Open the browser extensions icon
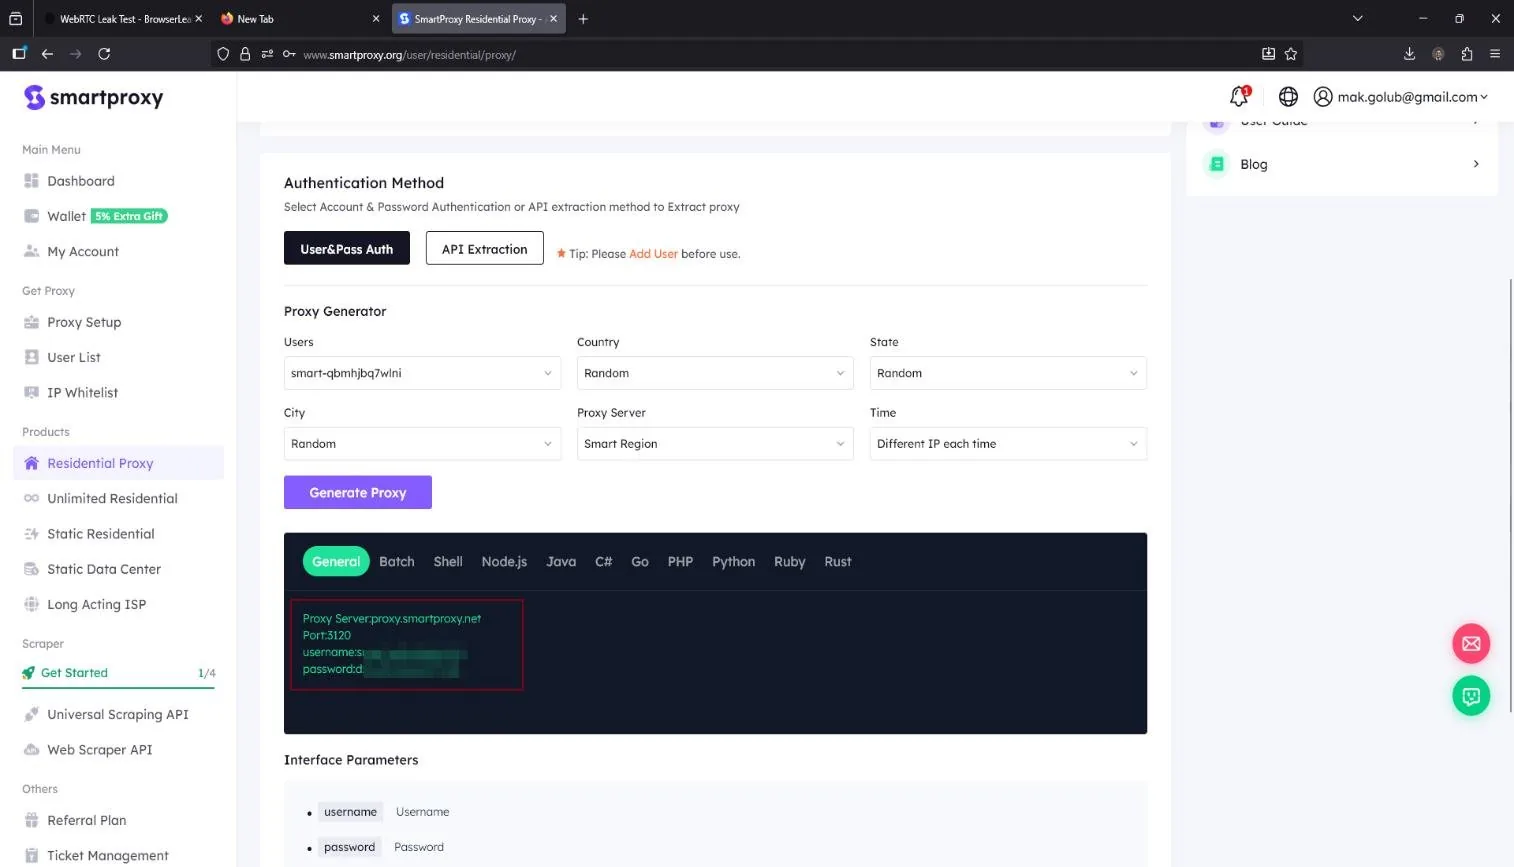Image resolution: width=1514 pixels, height=867 pixels. pos(1467,54)
